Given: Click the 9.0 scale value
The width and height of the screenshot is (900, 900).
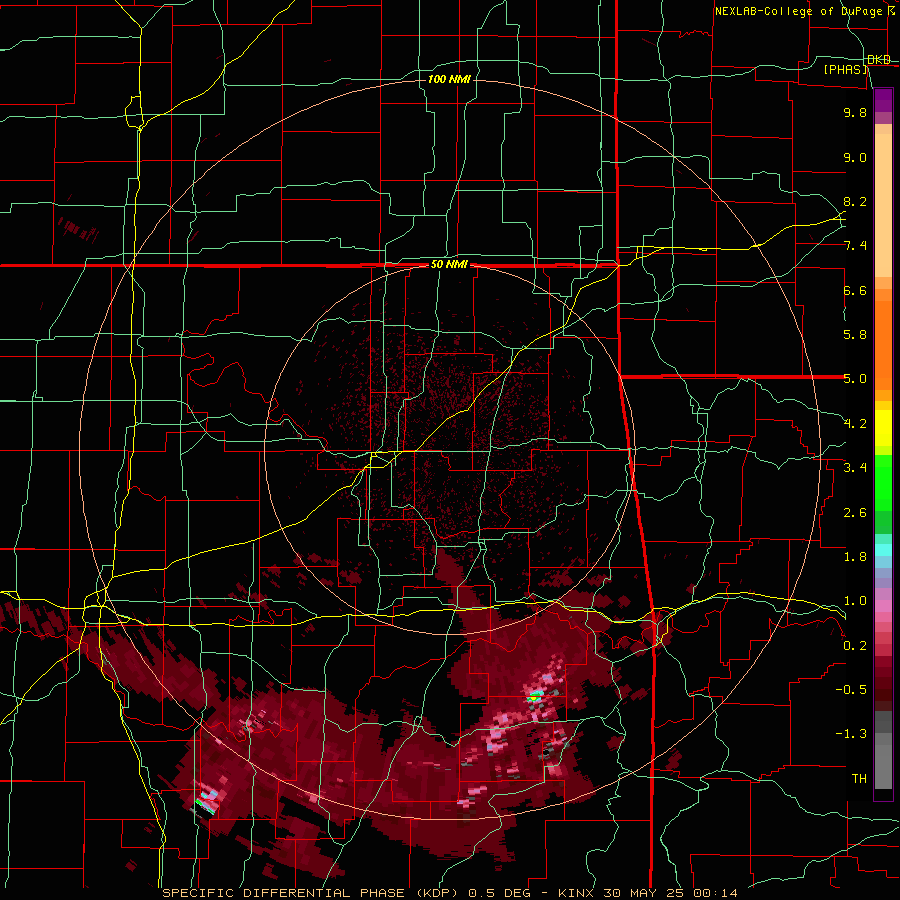Looking at the screenshot, I should pyautogui.click(x=855, y=157).
